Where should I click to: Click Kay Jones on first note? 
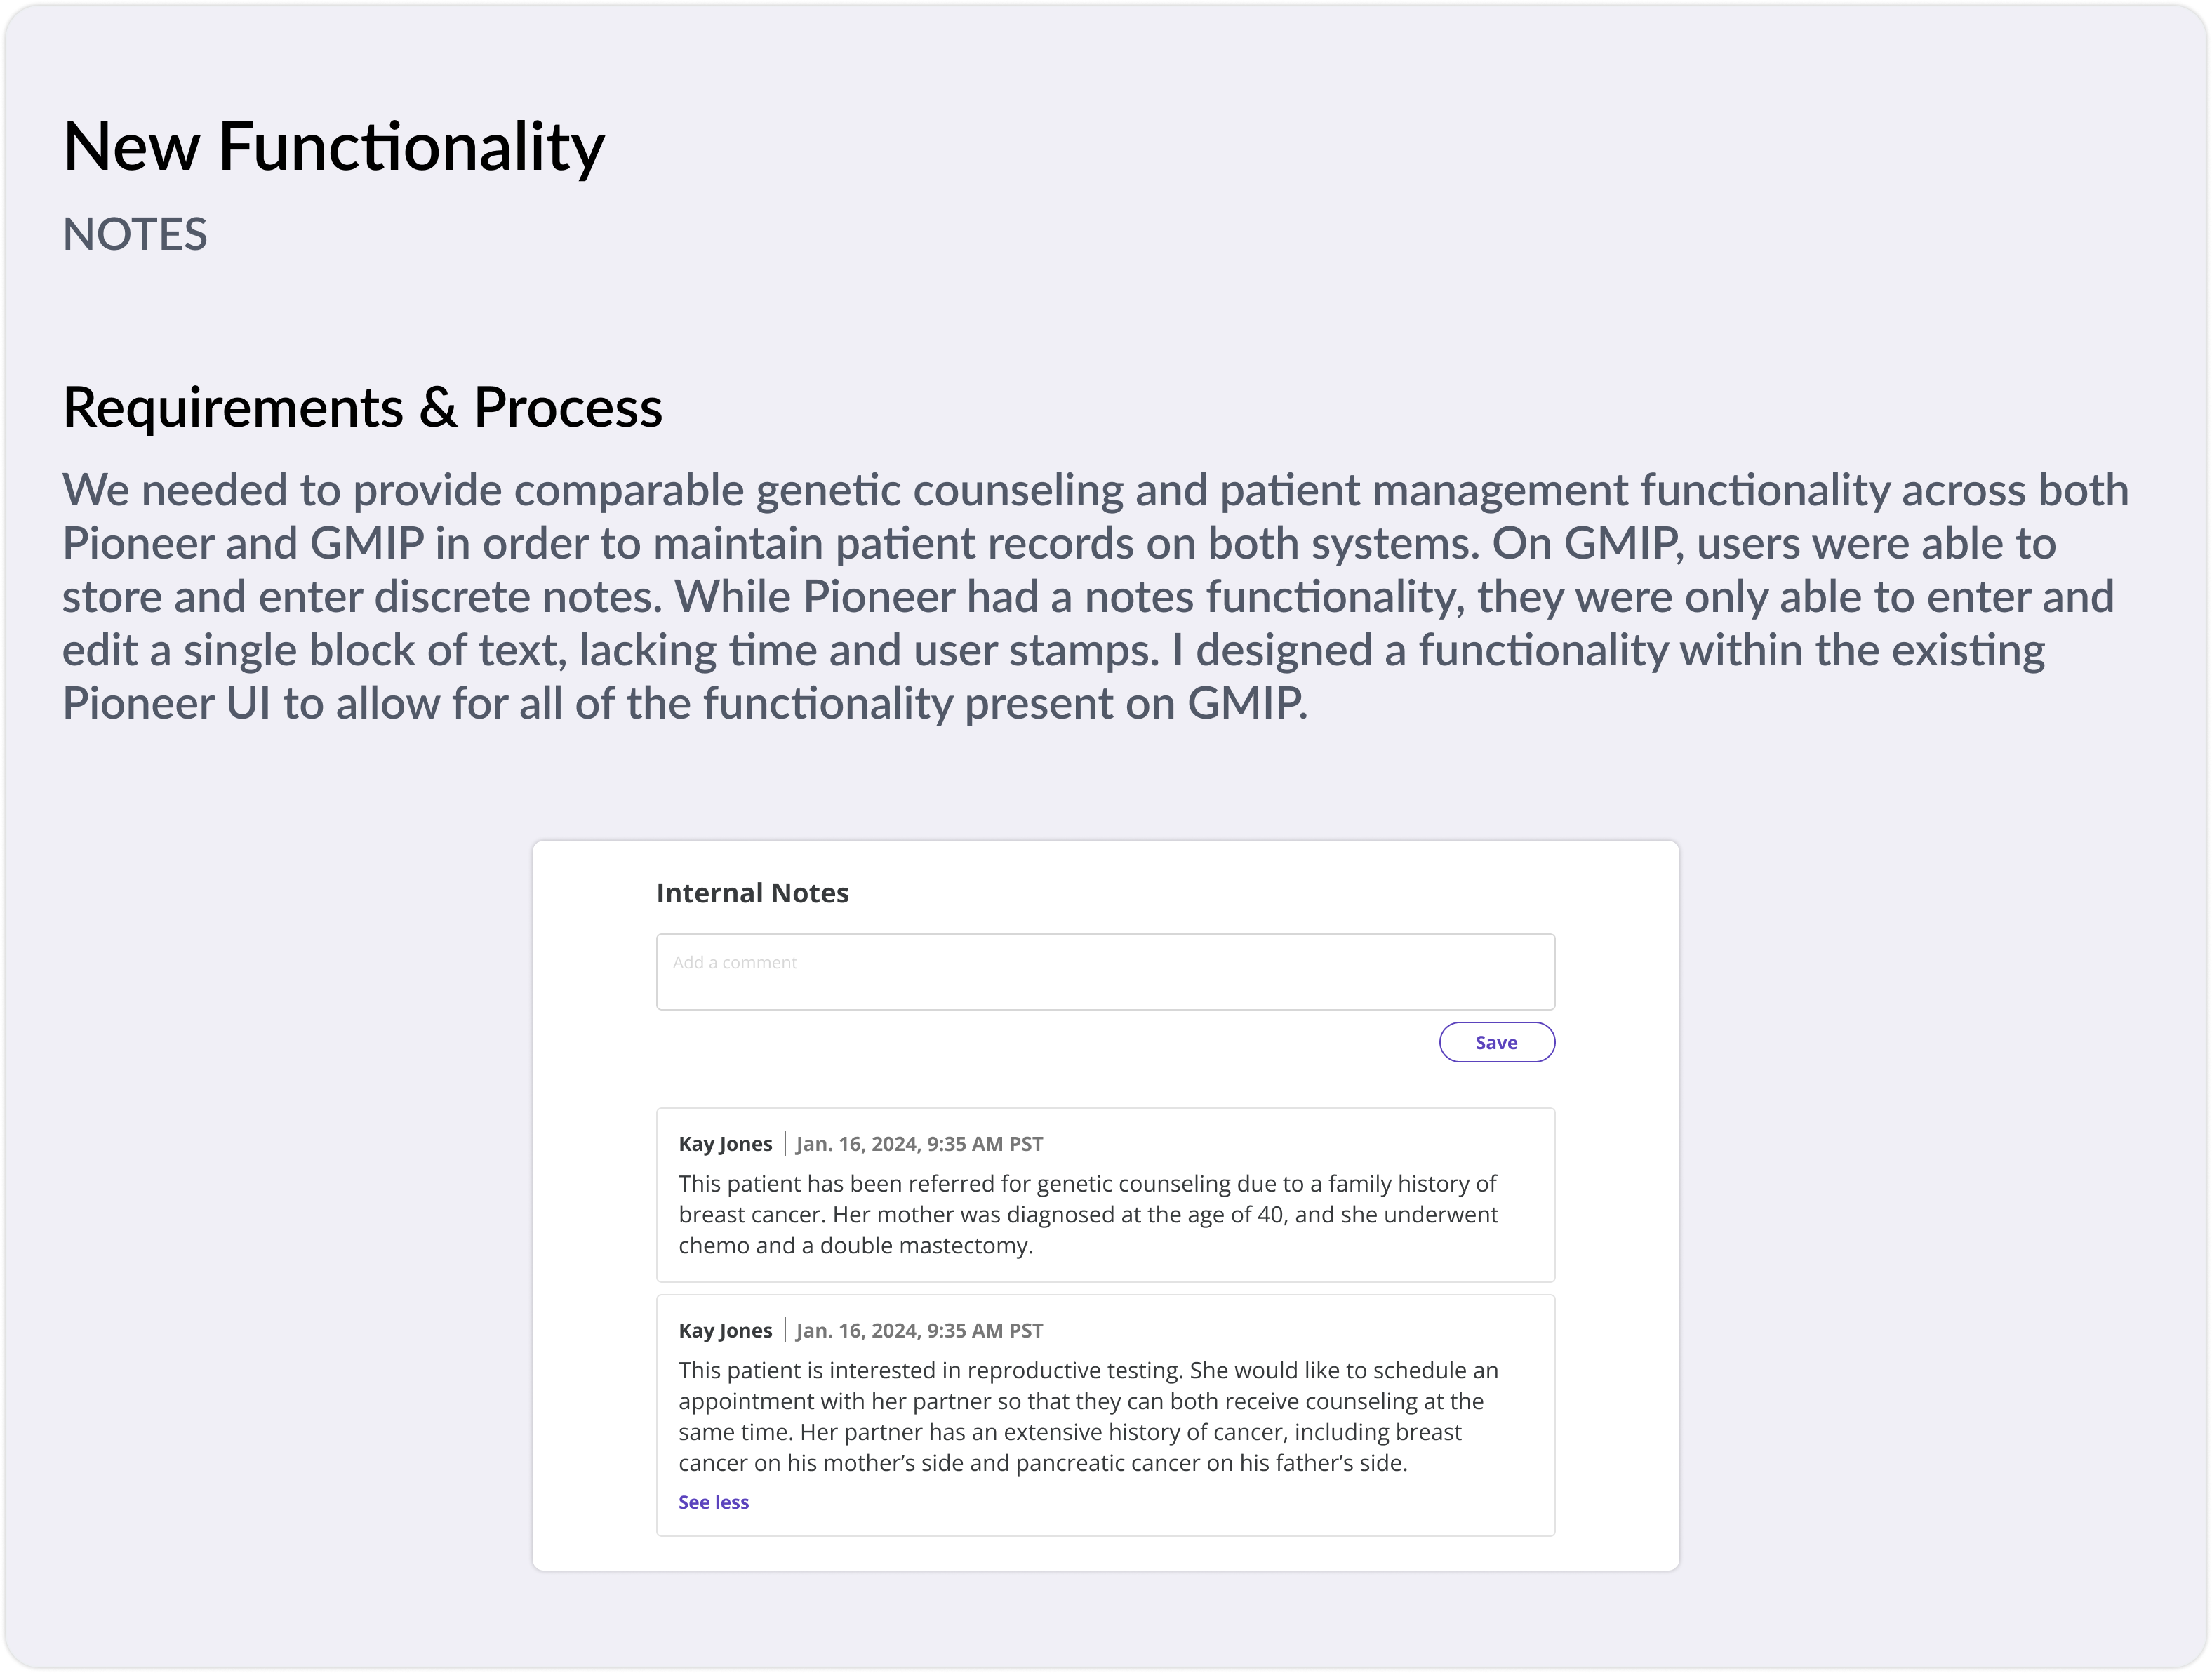tap(725, 1144)
